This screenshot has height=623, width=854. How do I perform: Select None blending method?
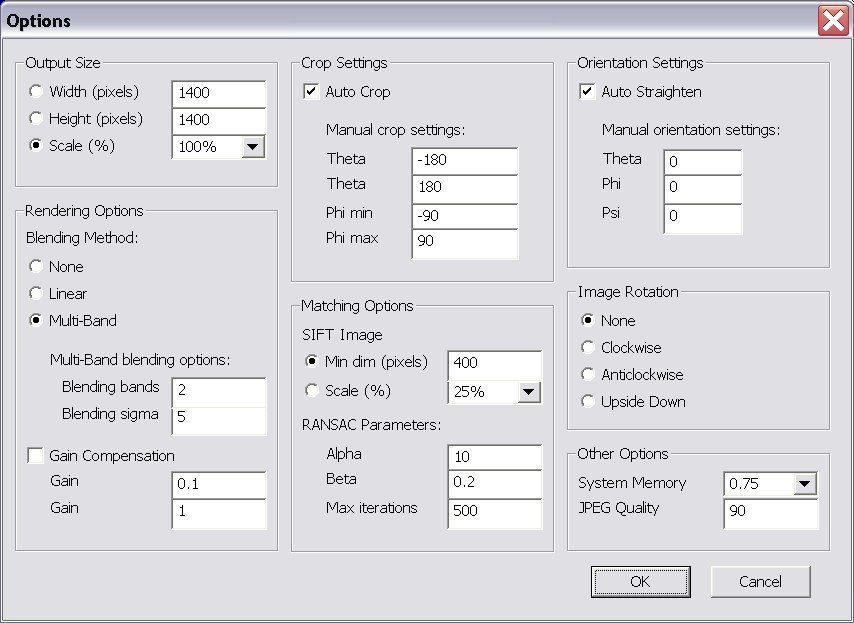pos(36,267)
